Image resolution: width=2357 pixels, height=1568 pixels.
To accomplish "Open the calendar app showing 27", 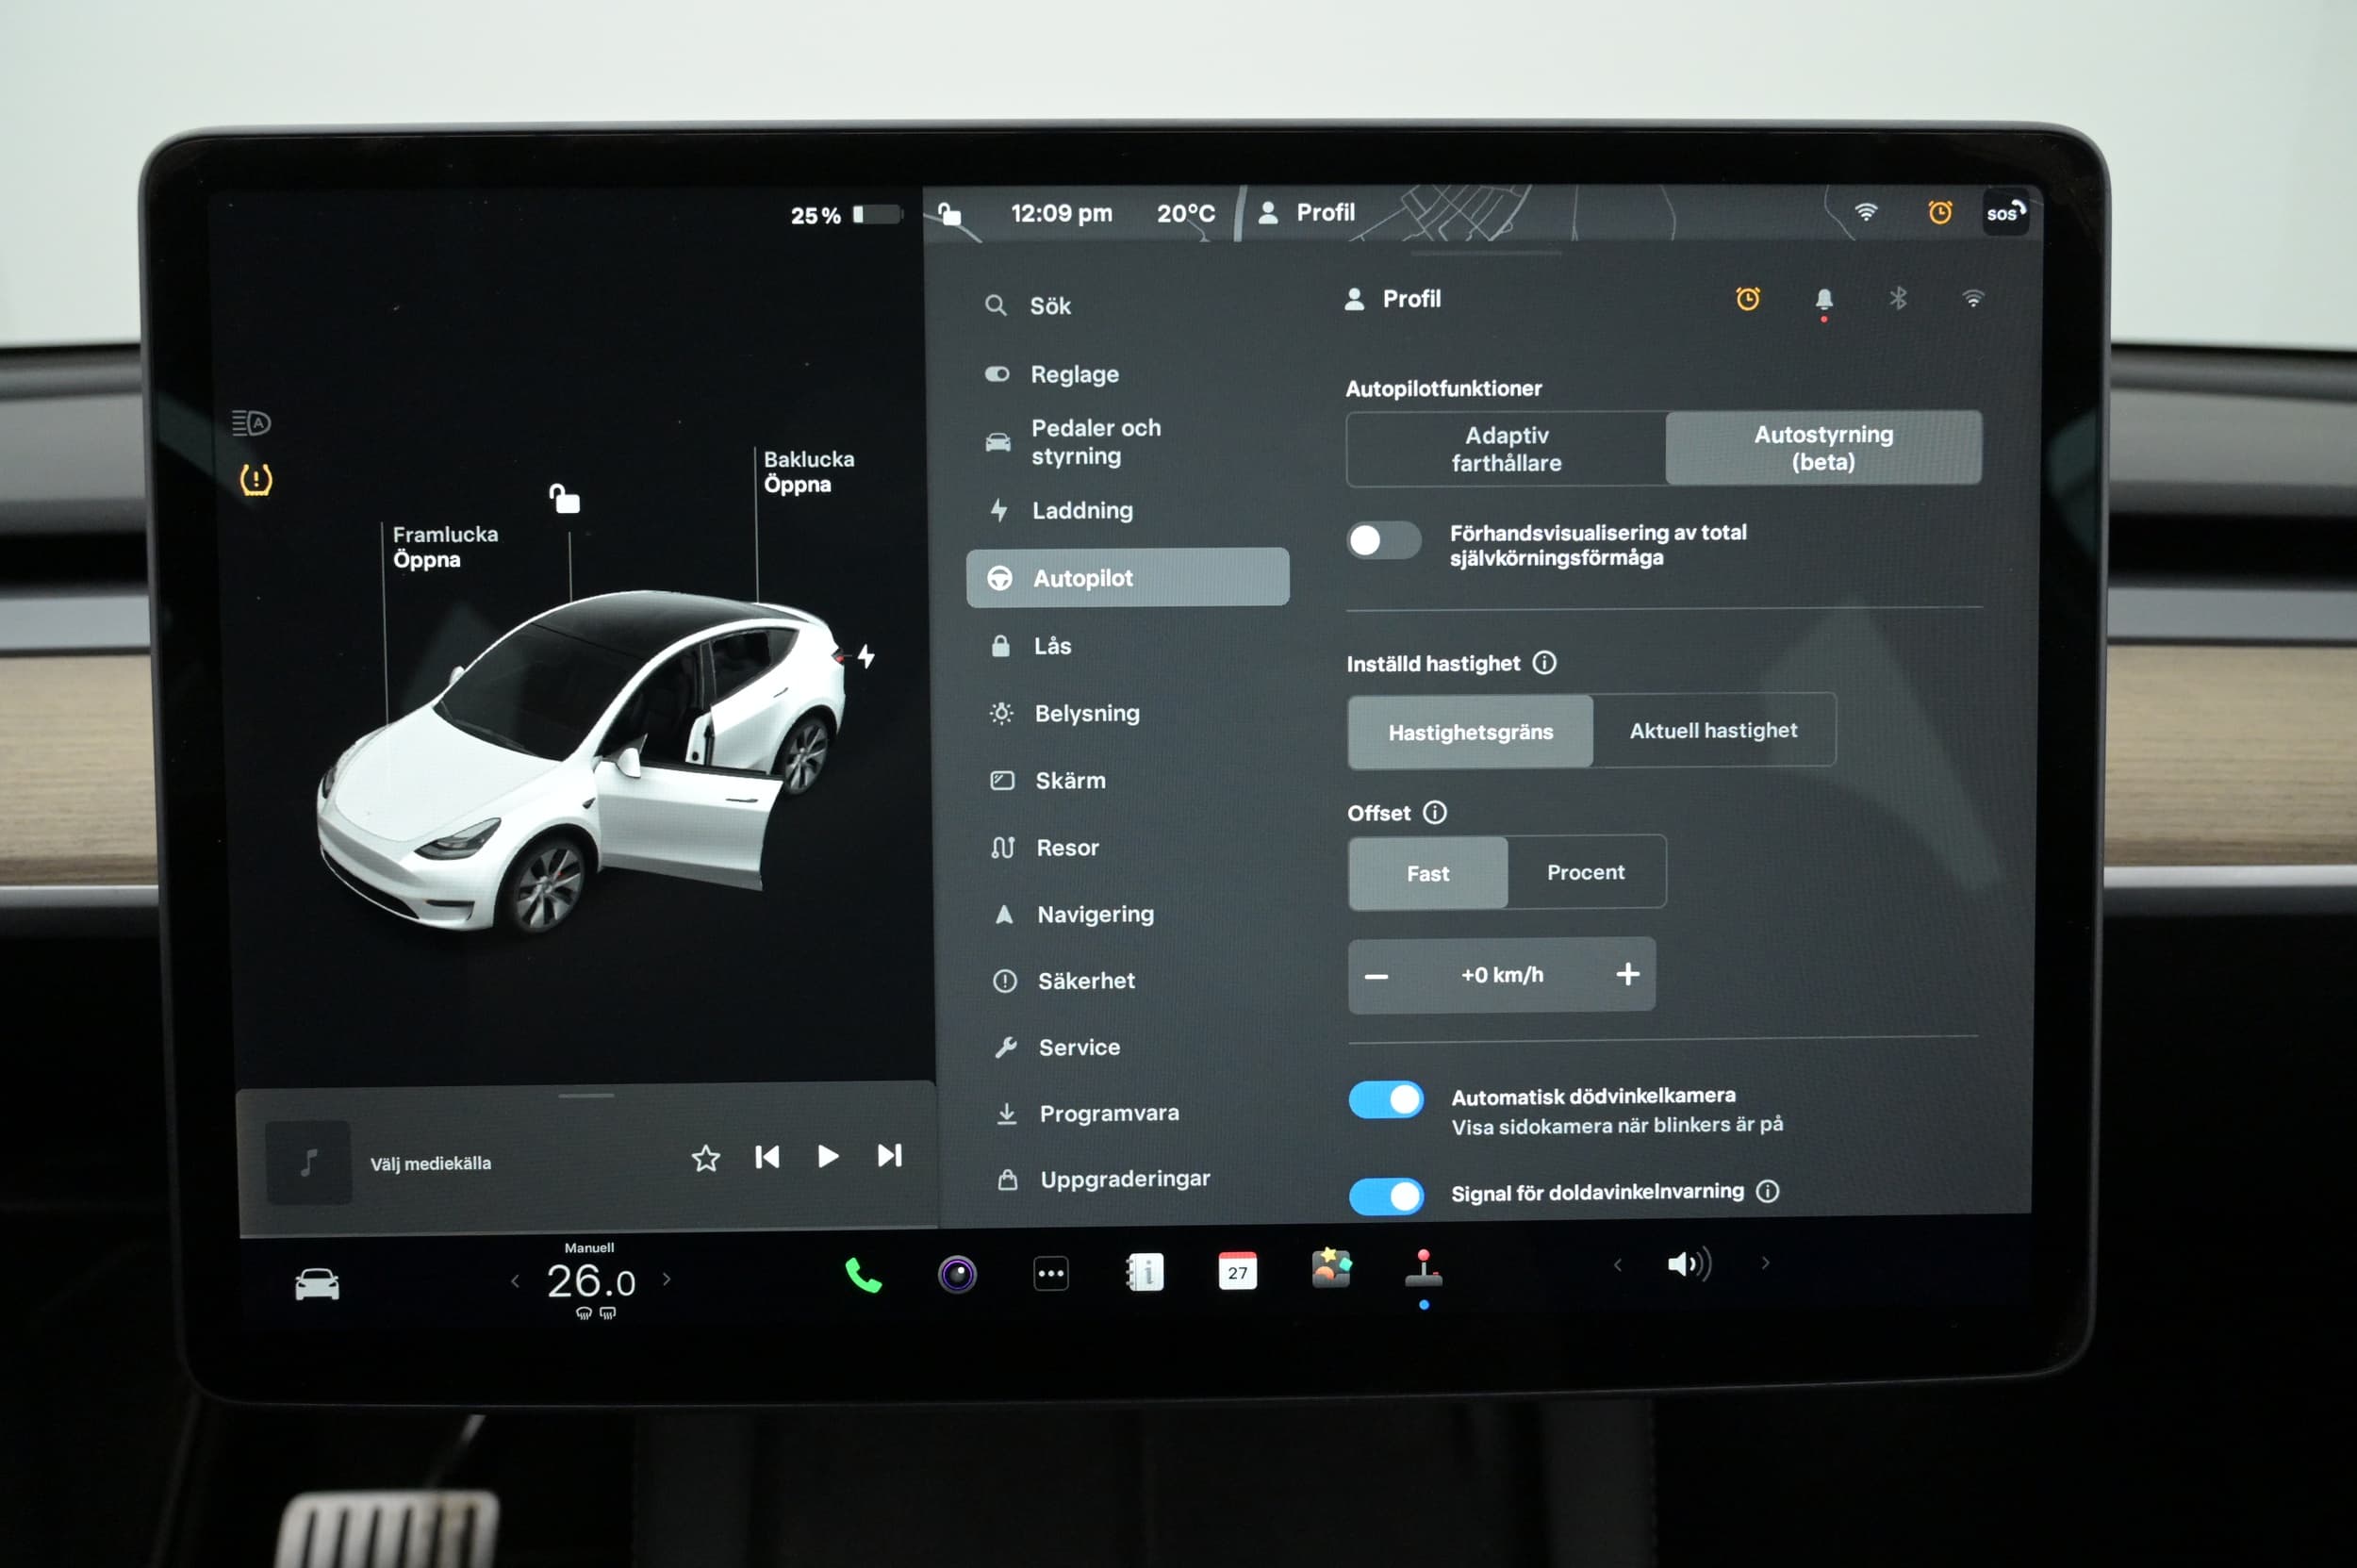I will pos(1237,1271).
